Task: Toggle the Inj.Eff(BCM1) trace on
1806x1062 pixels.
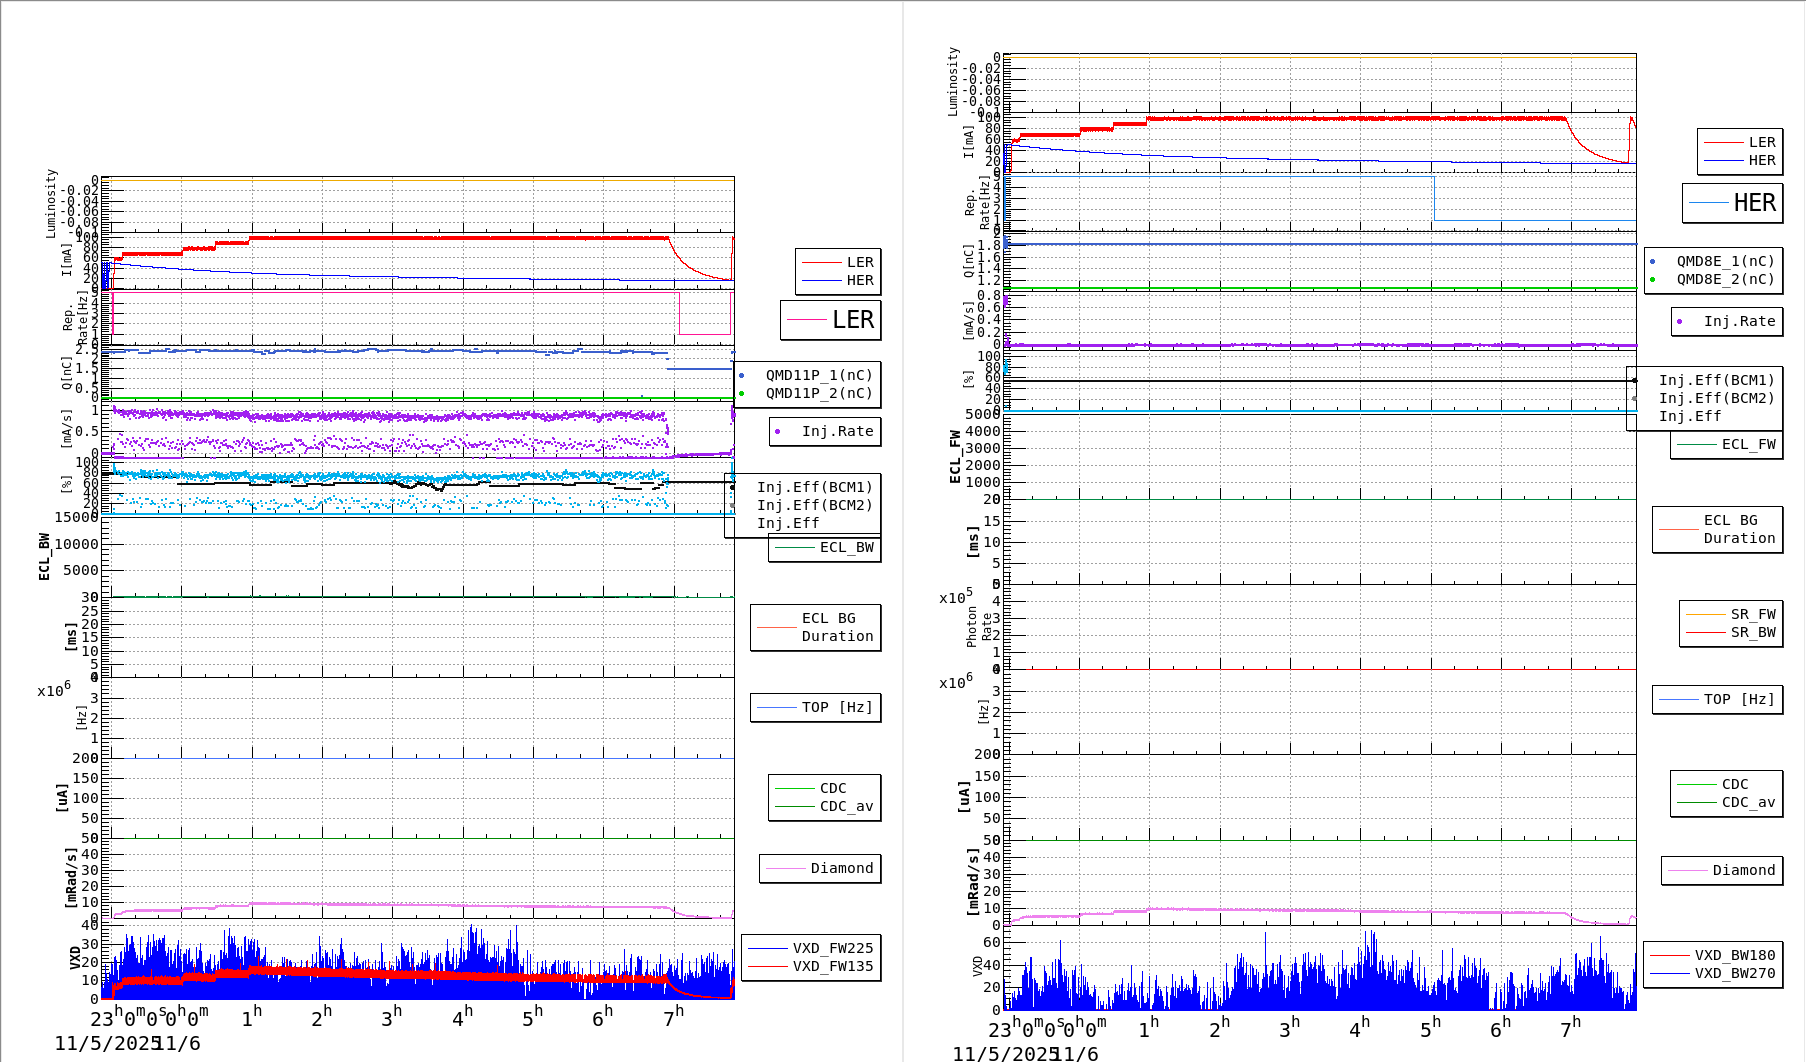Action: point(815,488)
